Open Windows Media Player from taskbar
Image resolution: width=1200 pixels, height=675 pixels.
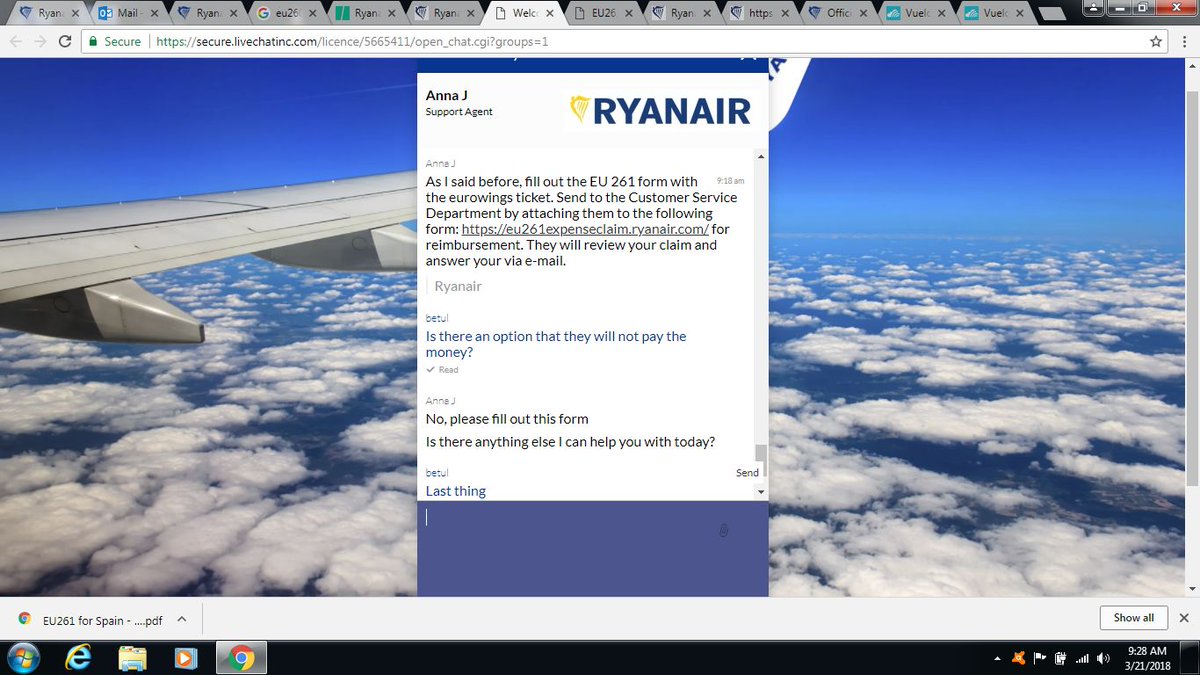pyautogui.click(x=185, y=658)
